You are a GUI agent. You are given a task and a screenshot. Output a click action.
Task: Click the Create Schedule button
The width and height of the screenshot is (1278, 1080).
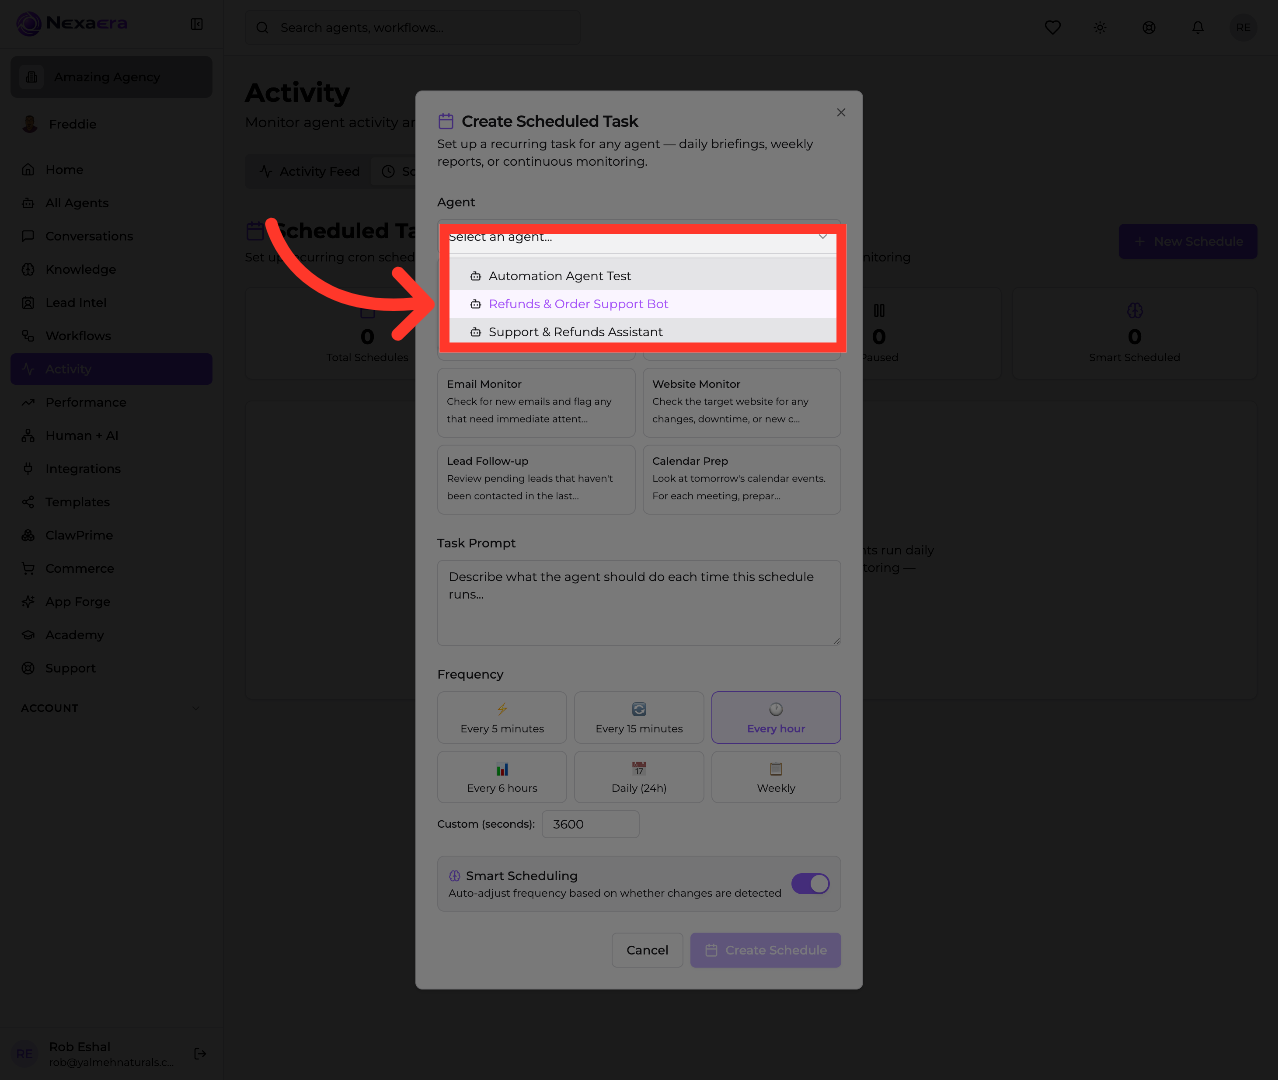[x=765, y=950]
